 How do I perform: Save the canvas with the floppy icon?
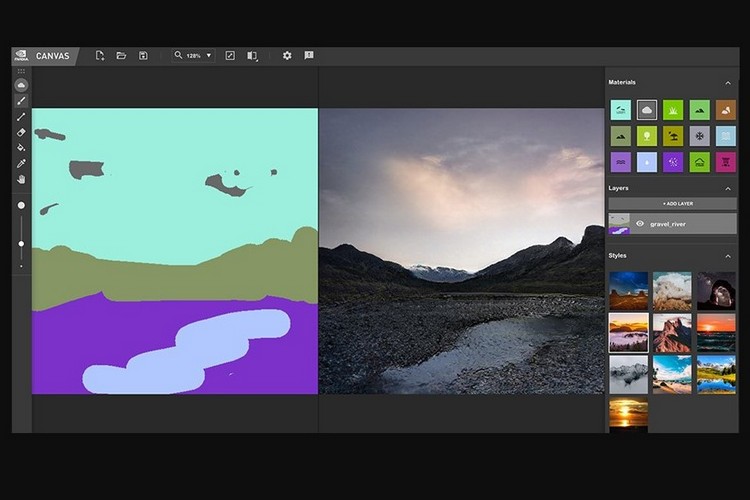click(x=143, y=56)
